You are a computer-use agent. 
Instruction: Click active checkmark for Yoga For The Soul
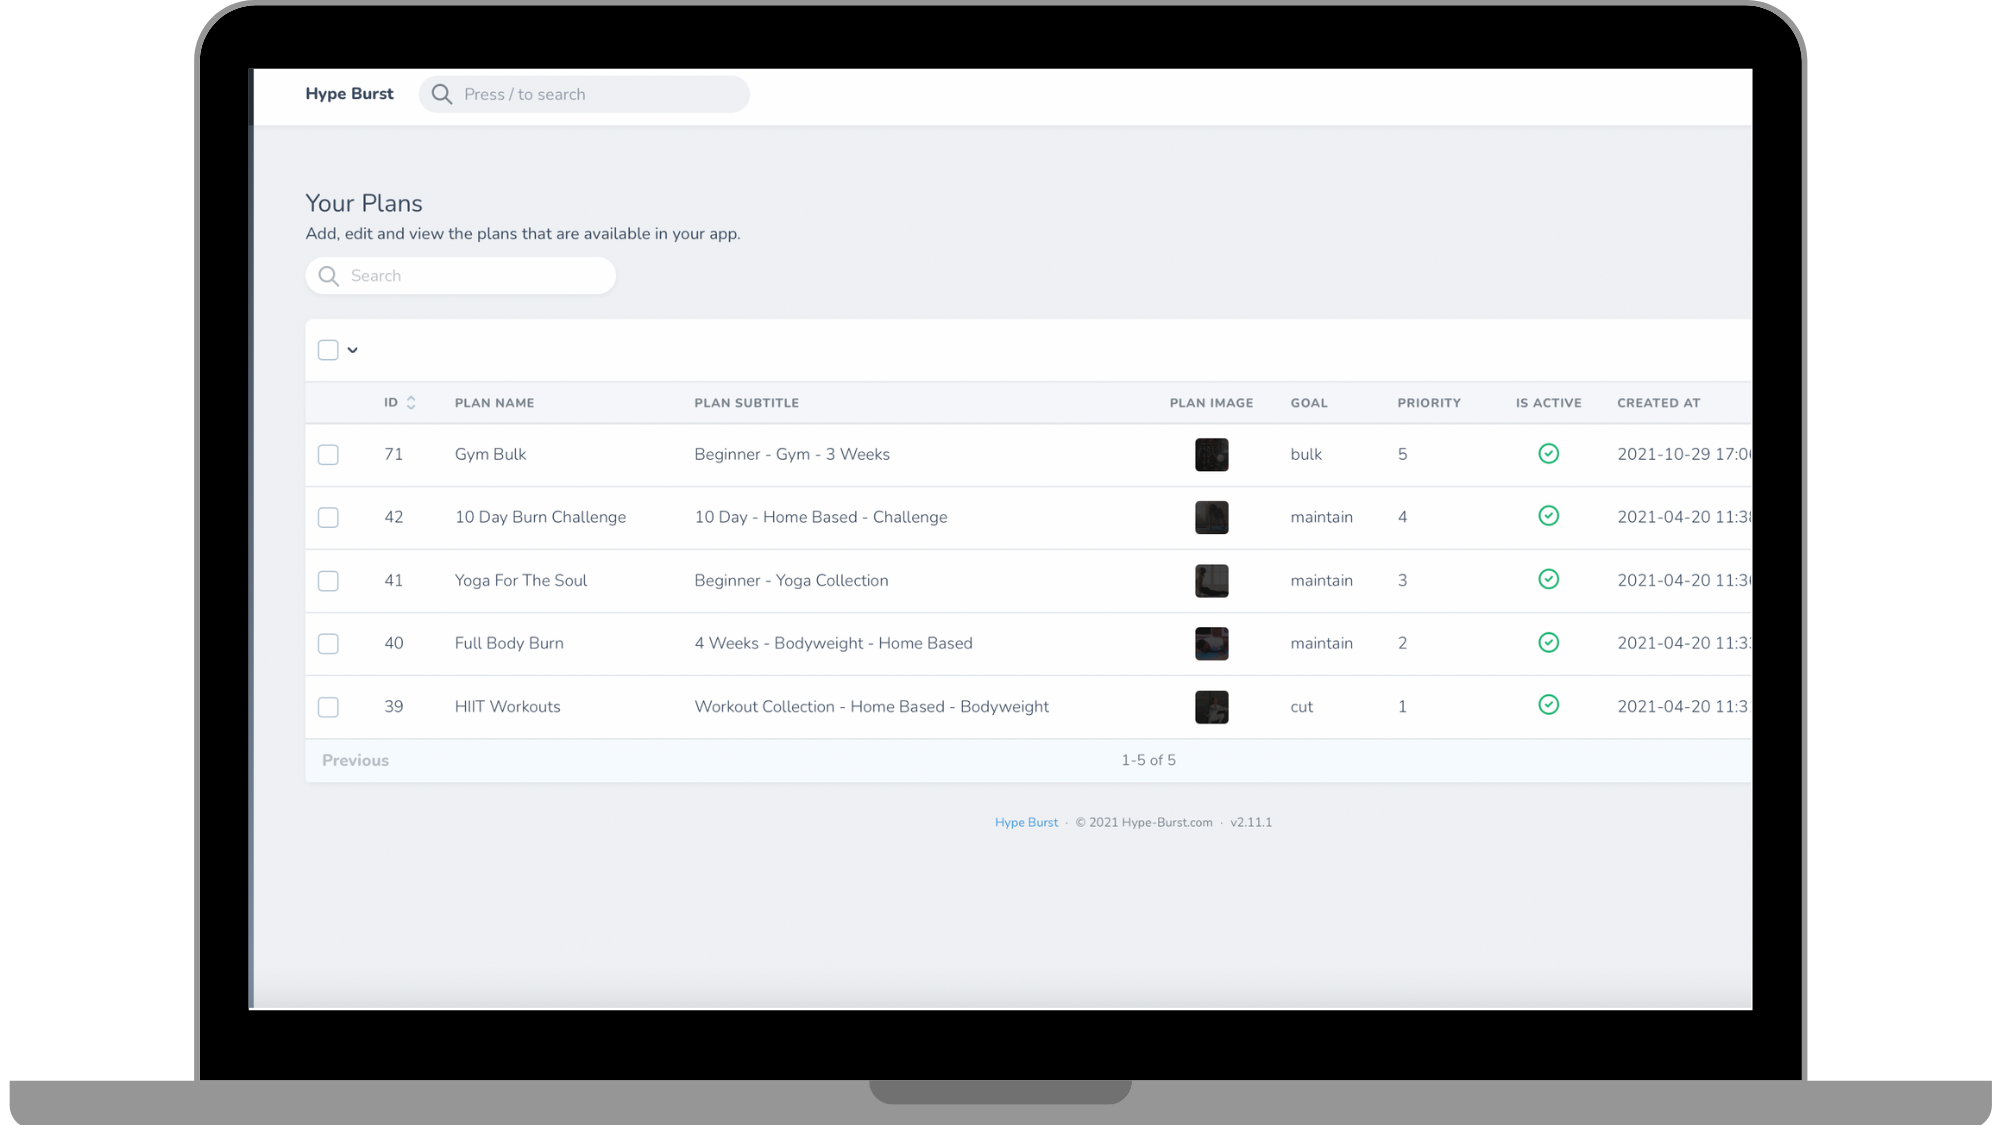tap(1548, 580)
